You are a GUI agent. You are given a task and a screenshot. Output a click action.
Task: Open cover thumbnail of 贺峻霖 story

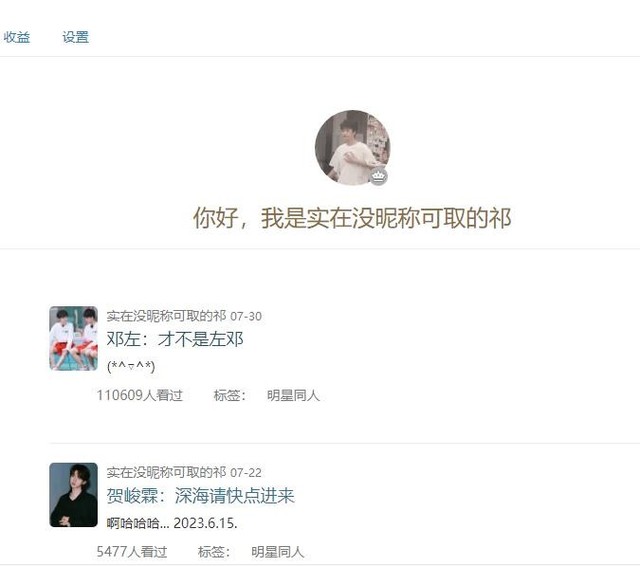(x=73, y=495)
